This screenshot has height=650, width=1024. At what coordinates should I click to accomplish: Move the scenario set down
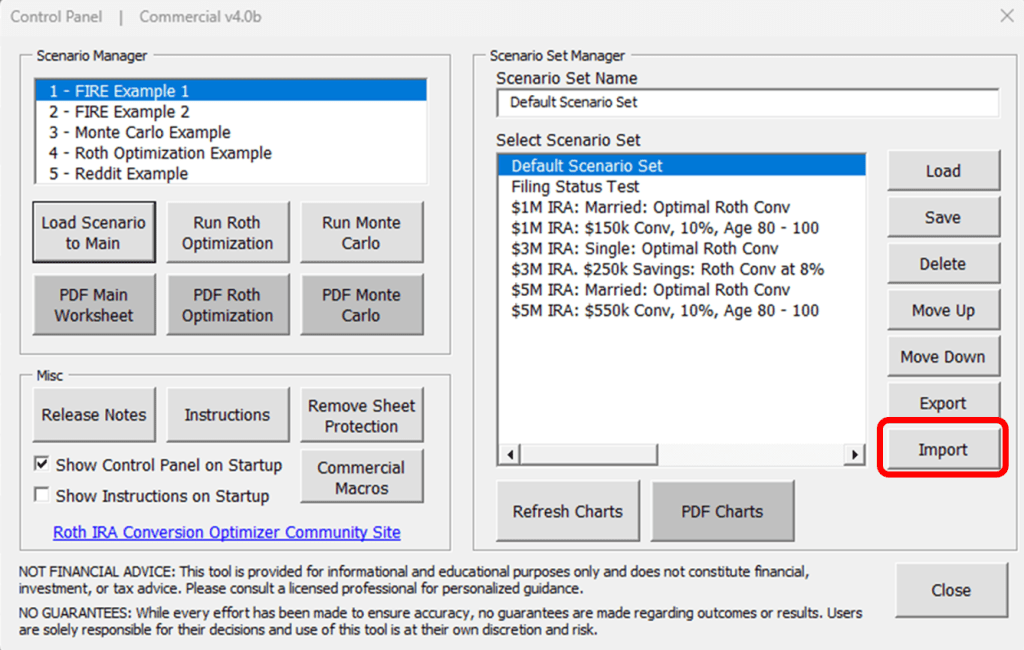point(942,357)
